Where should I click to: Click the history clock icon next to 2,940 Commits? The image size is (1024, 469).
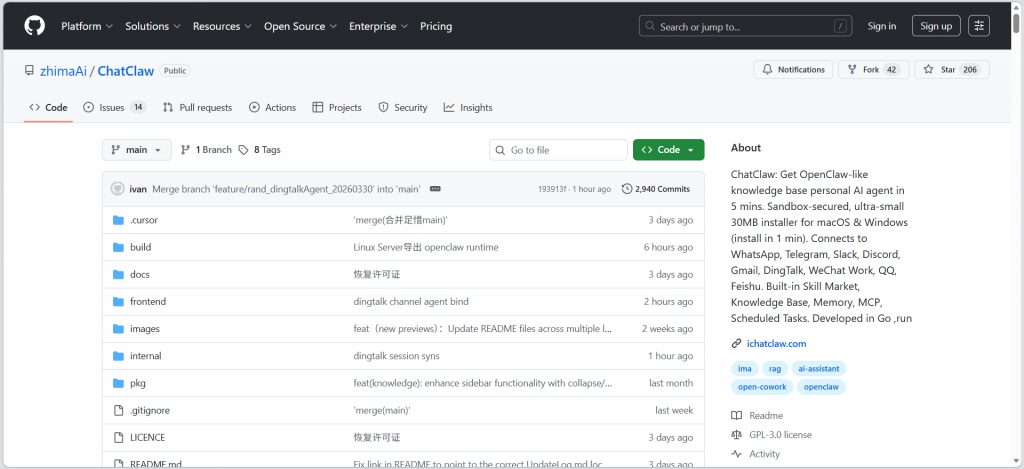click(627, 189)
